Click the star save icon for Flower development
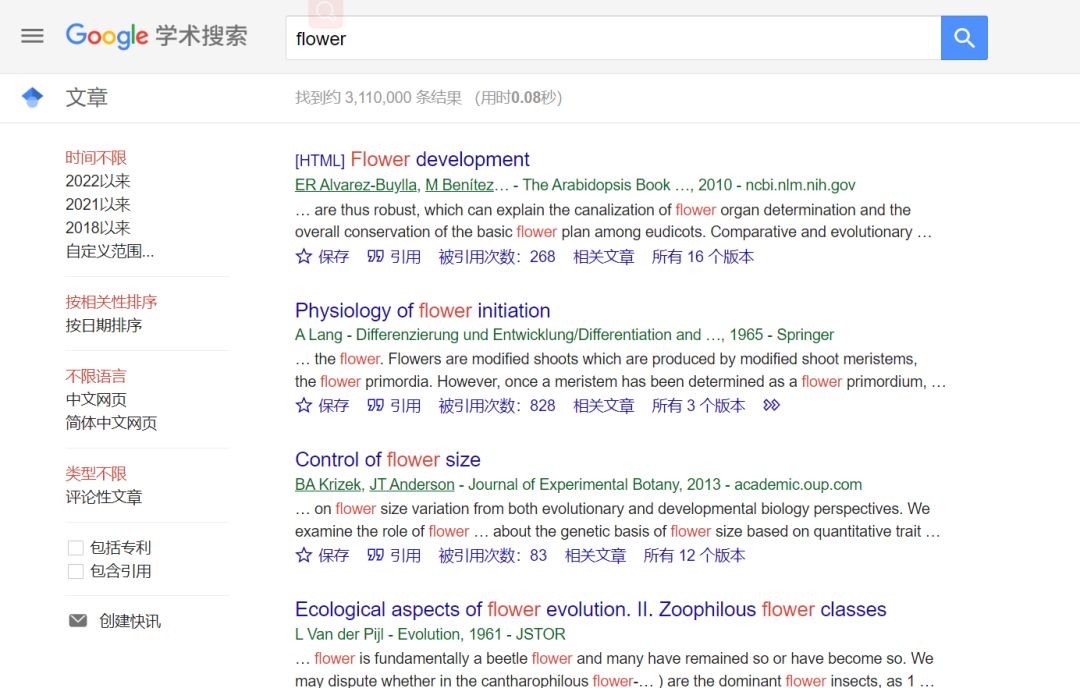1080x688 pixels. point(304,256)
